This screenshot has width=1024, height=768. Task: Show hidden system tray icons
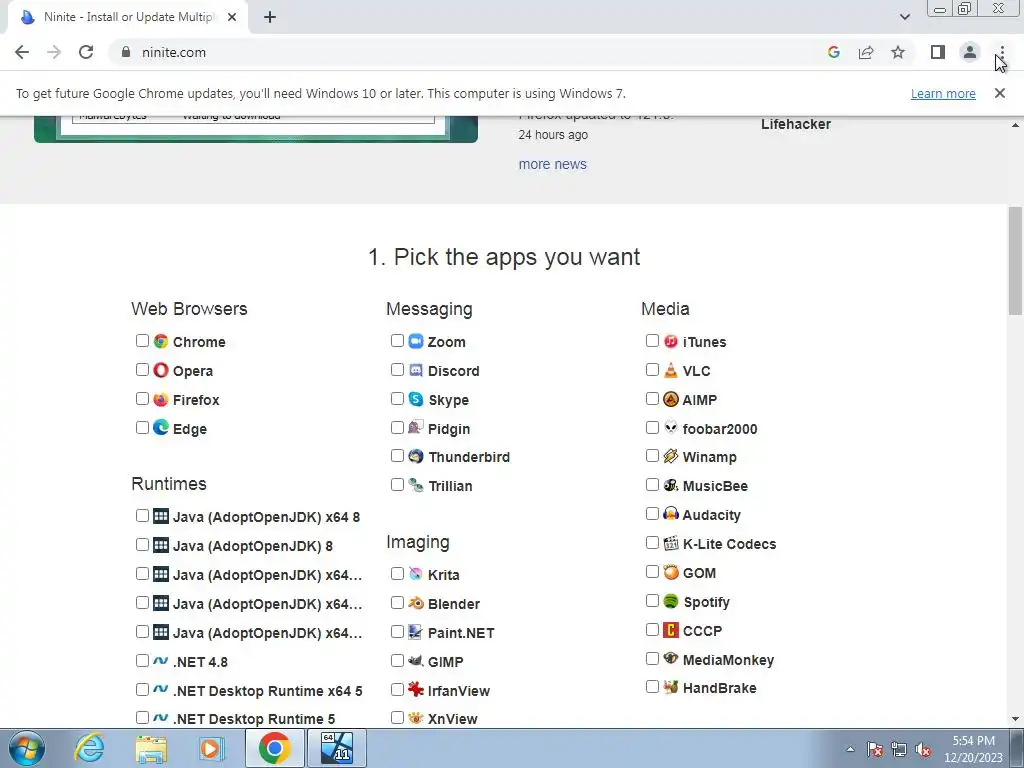[850, 749]
